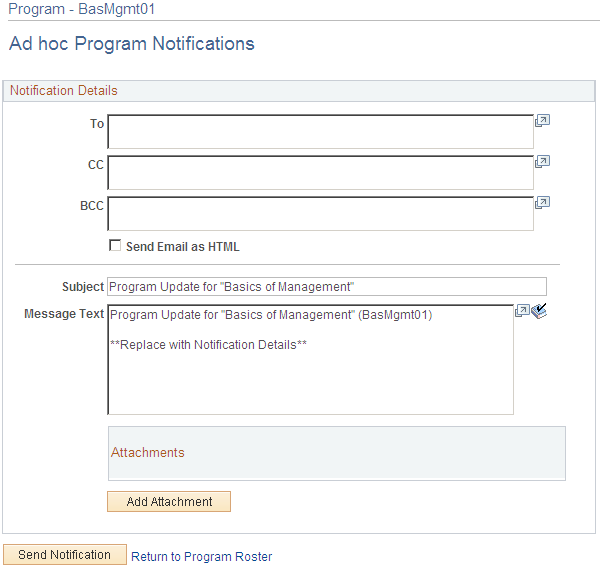This screenshot has height=567, width=600.
Task: Focus the Subject text field
Action: point(327,287)
